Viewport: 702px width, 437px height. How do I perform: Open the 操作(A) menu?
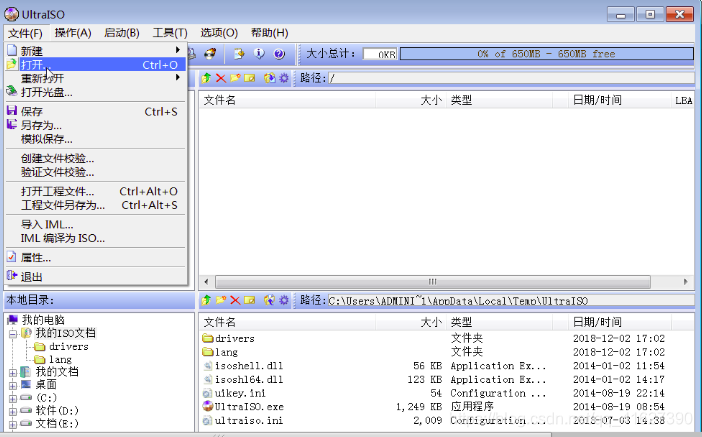(x=73, y=33)
